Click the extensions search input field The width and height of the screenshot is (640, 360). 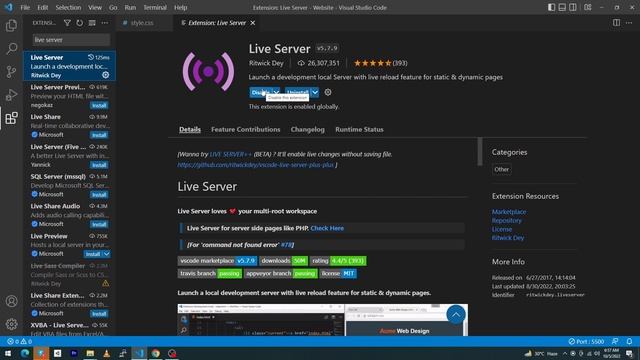71,40
